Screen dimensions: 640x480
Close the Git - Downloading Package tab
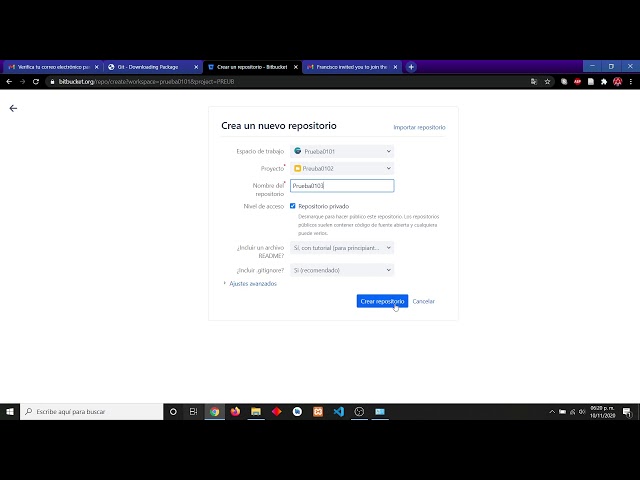pos(196,67)
